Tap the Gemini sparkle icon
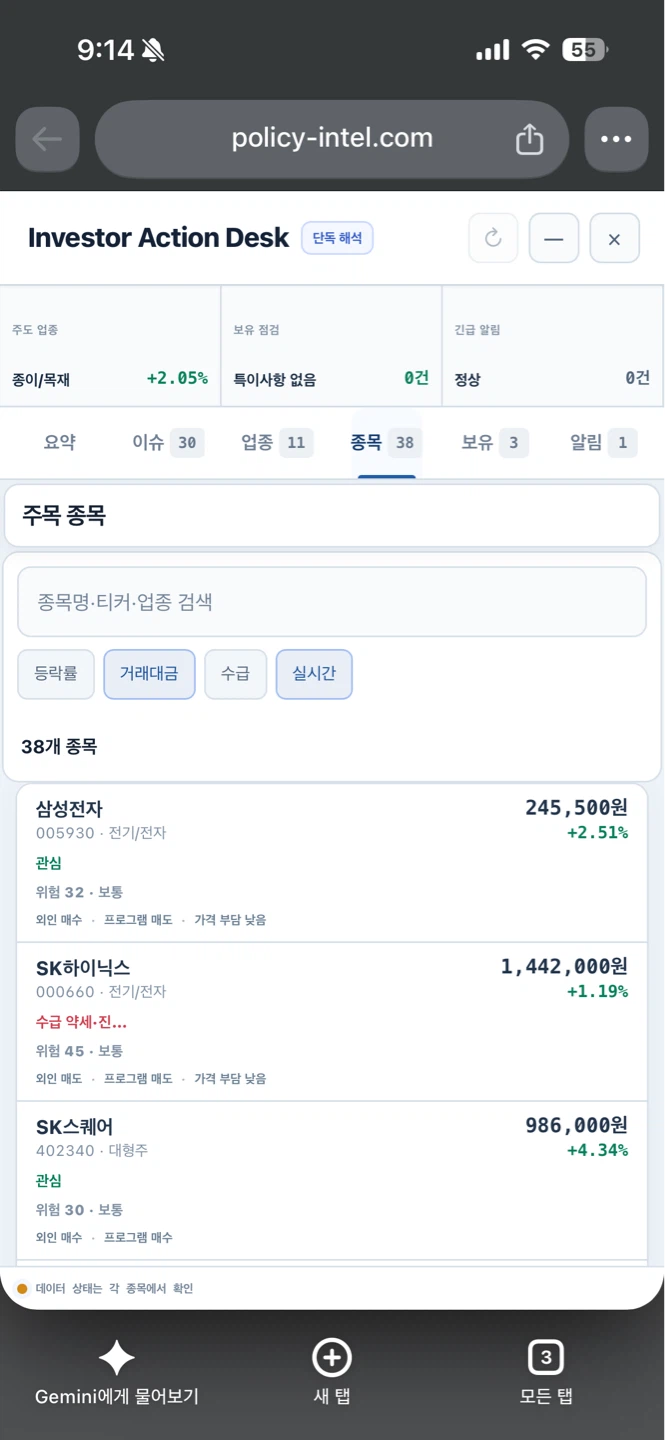Viewport: 665px width, 1440px height. 116,1358
